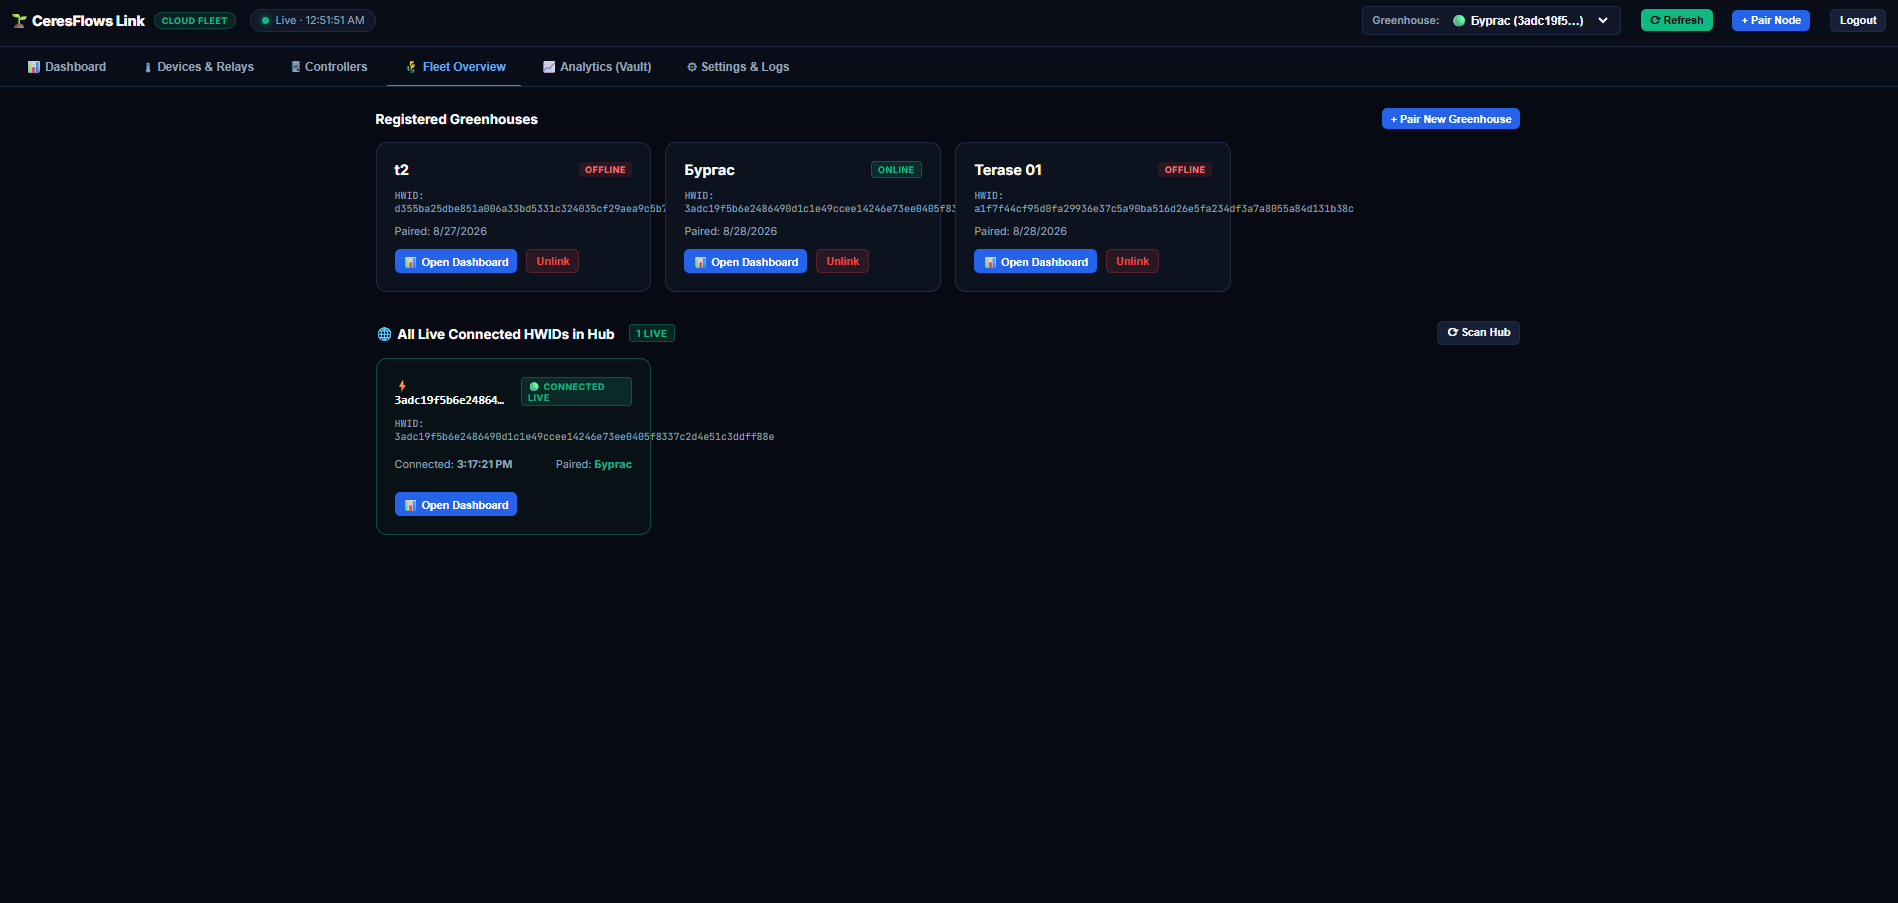Click the OFFLINE badge on Terase 01 card
Screen dimensions: 1898x903
click(x=1185, y=170)
